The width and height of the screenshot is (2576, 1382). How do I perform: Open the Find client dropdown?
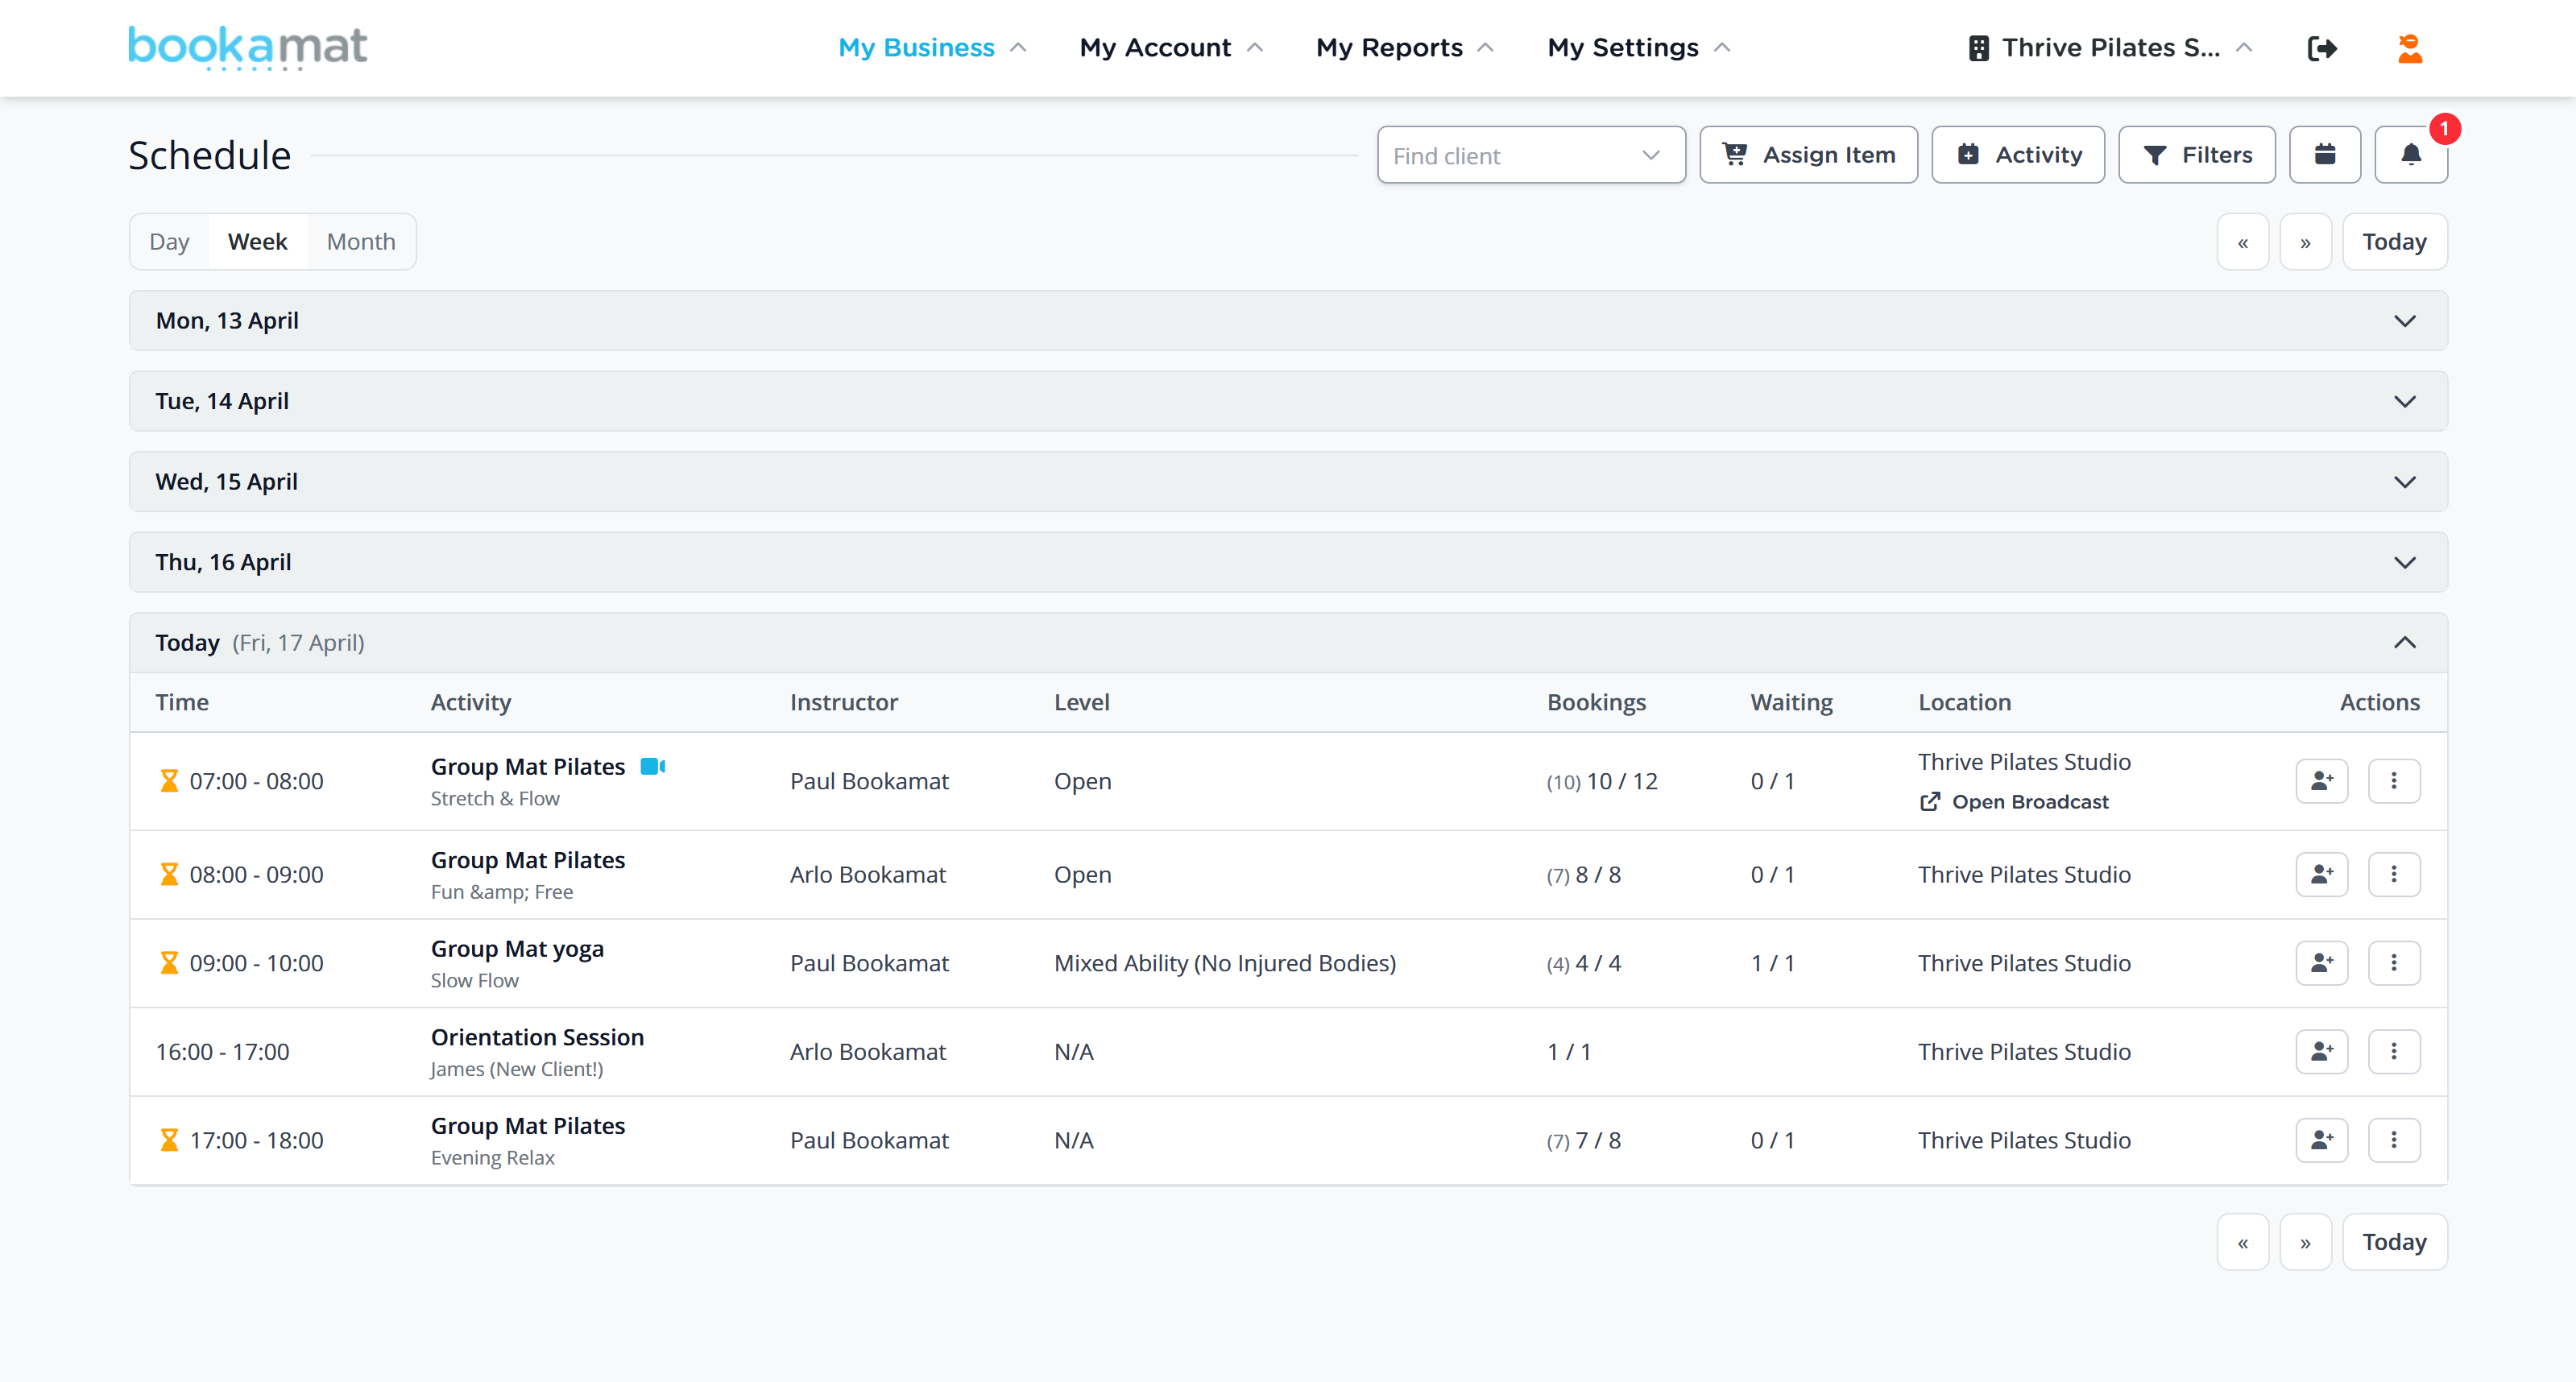tap(1531, 155)
